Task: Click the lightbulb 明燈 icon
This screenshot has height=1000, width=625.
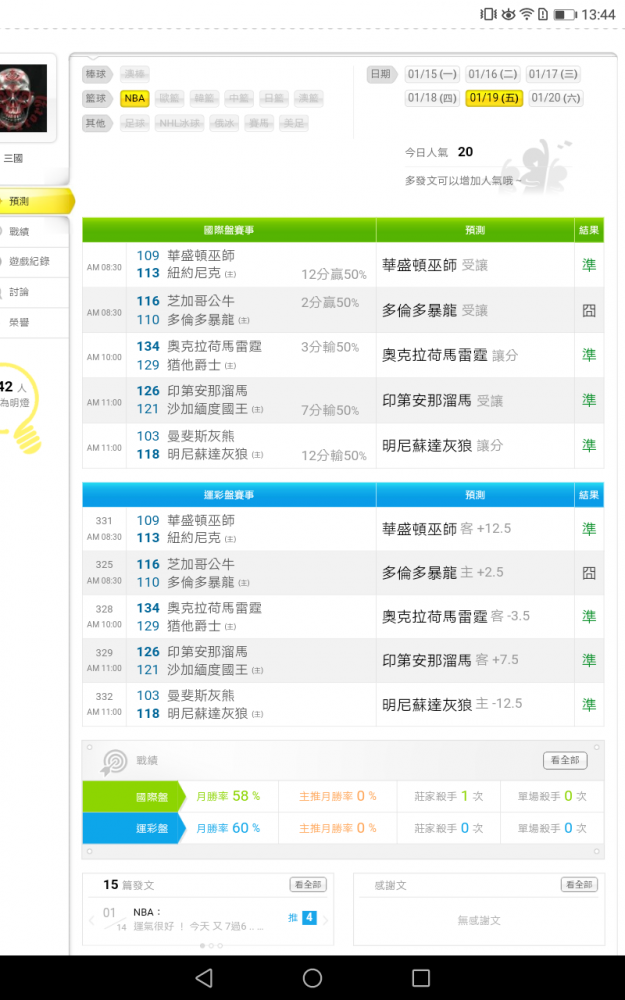Action: coord(20,408)
